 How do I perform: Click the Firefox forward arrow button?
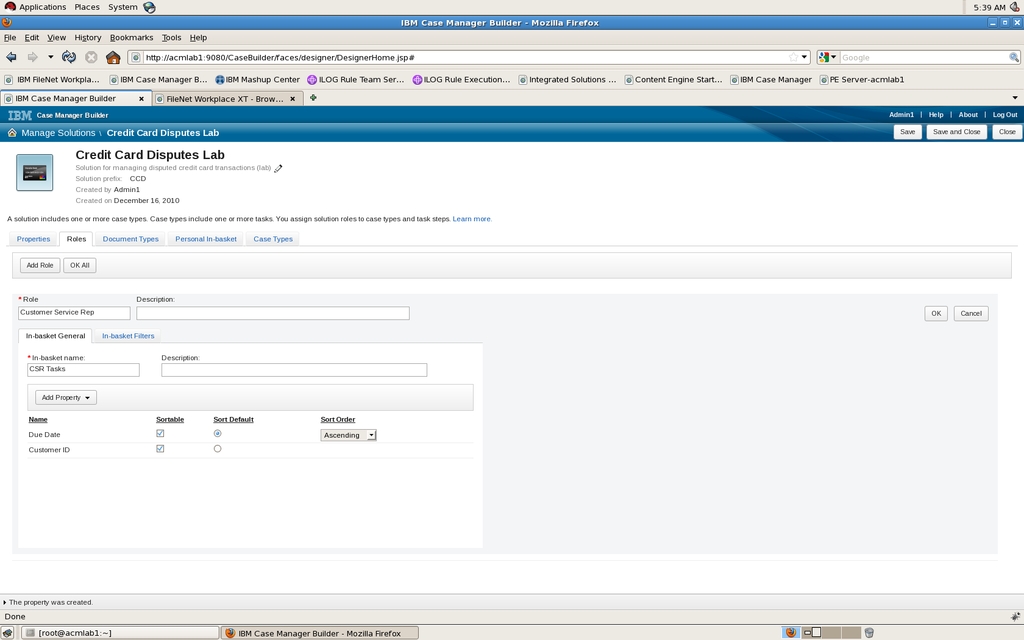[32, 57]
